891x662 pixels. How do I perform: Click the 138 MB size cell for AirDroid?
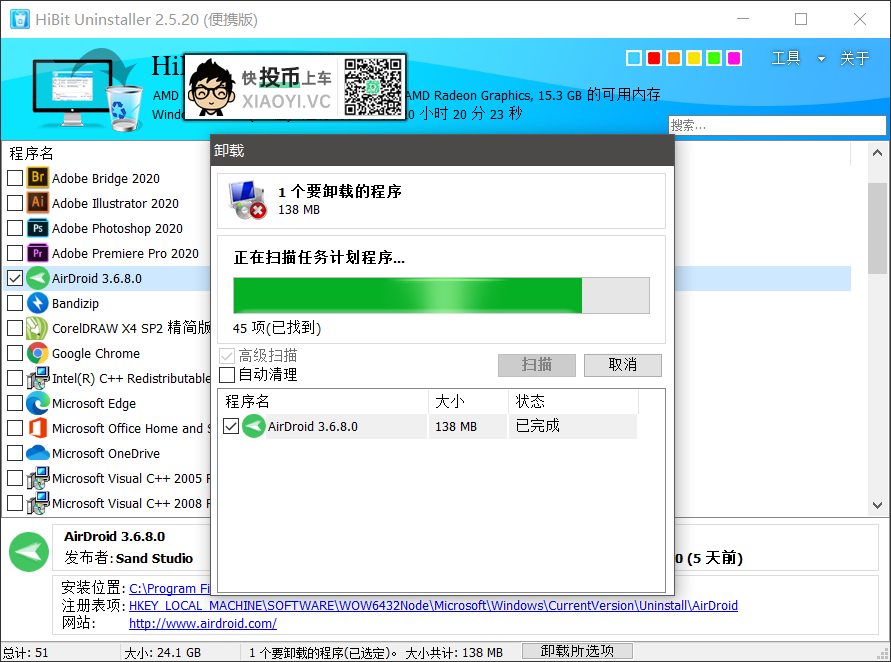pyautogui.click(x=468, y=427)
